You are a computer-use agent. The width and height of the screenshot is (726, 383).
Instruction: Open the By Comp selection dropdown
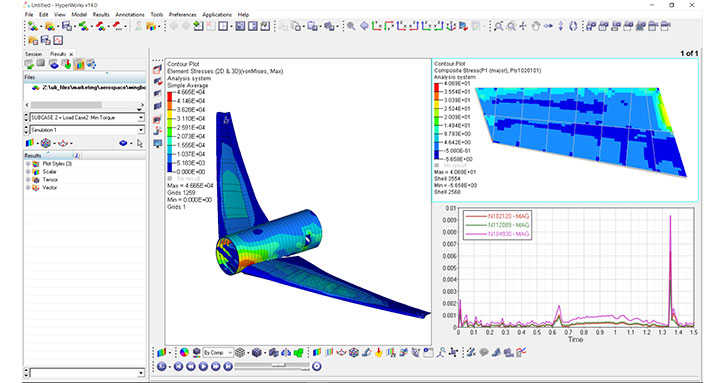[x=218, y=353]
